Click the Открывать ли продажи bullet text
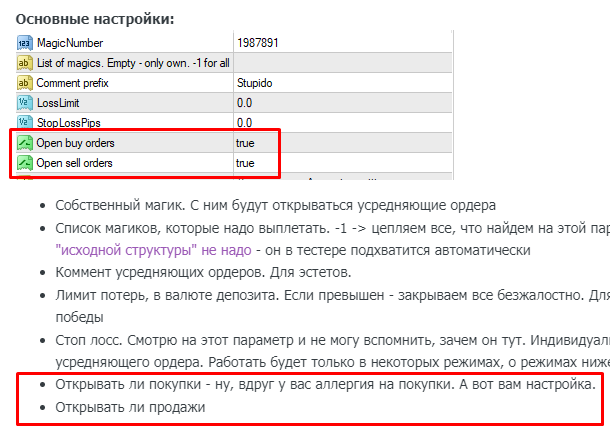The width and height of the screenshot is (610, 446). [x=130, y=407]
